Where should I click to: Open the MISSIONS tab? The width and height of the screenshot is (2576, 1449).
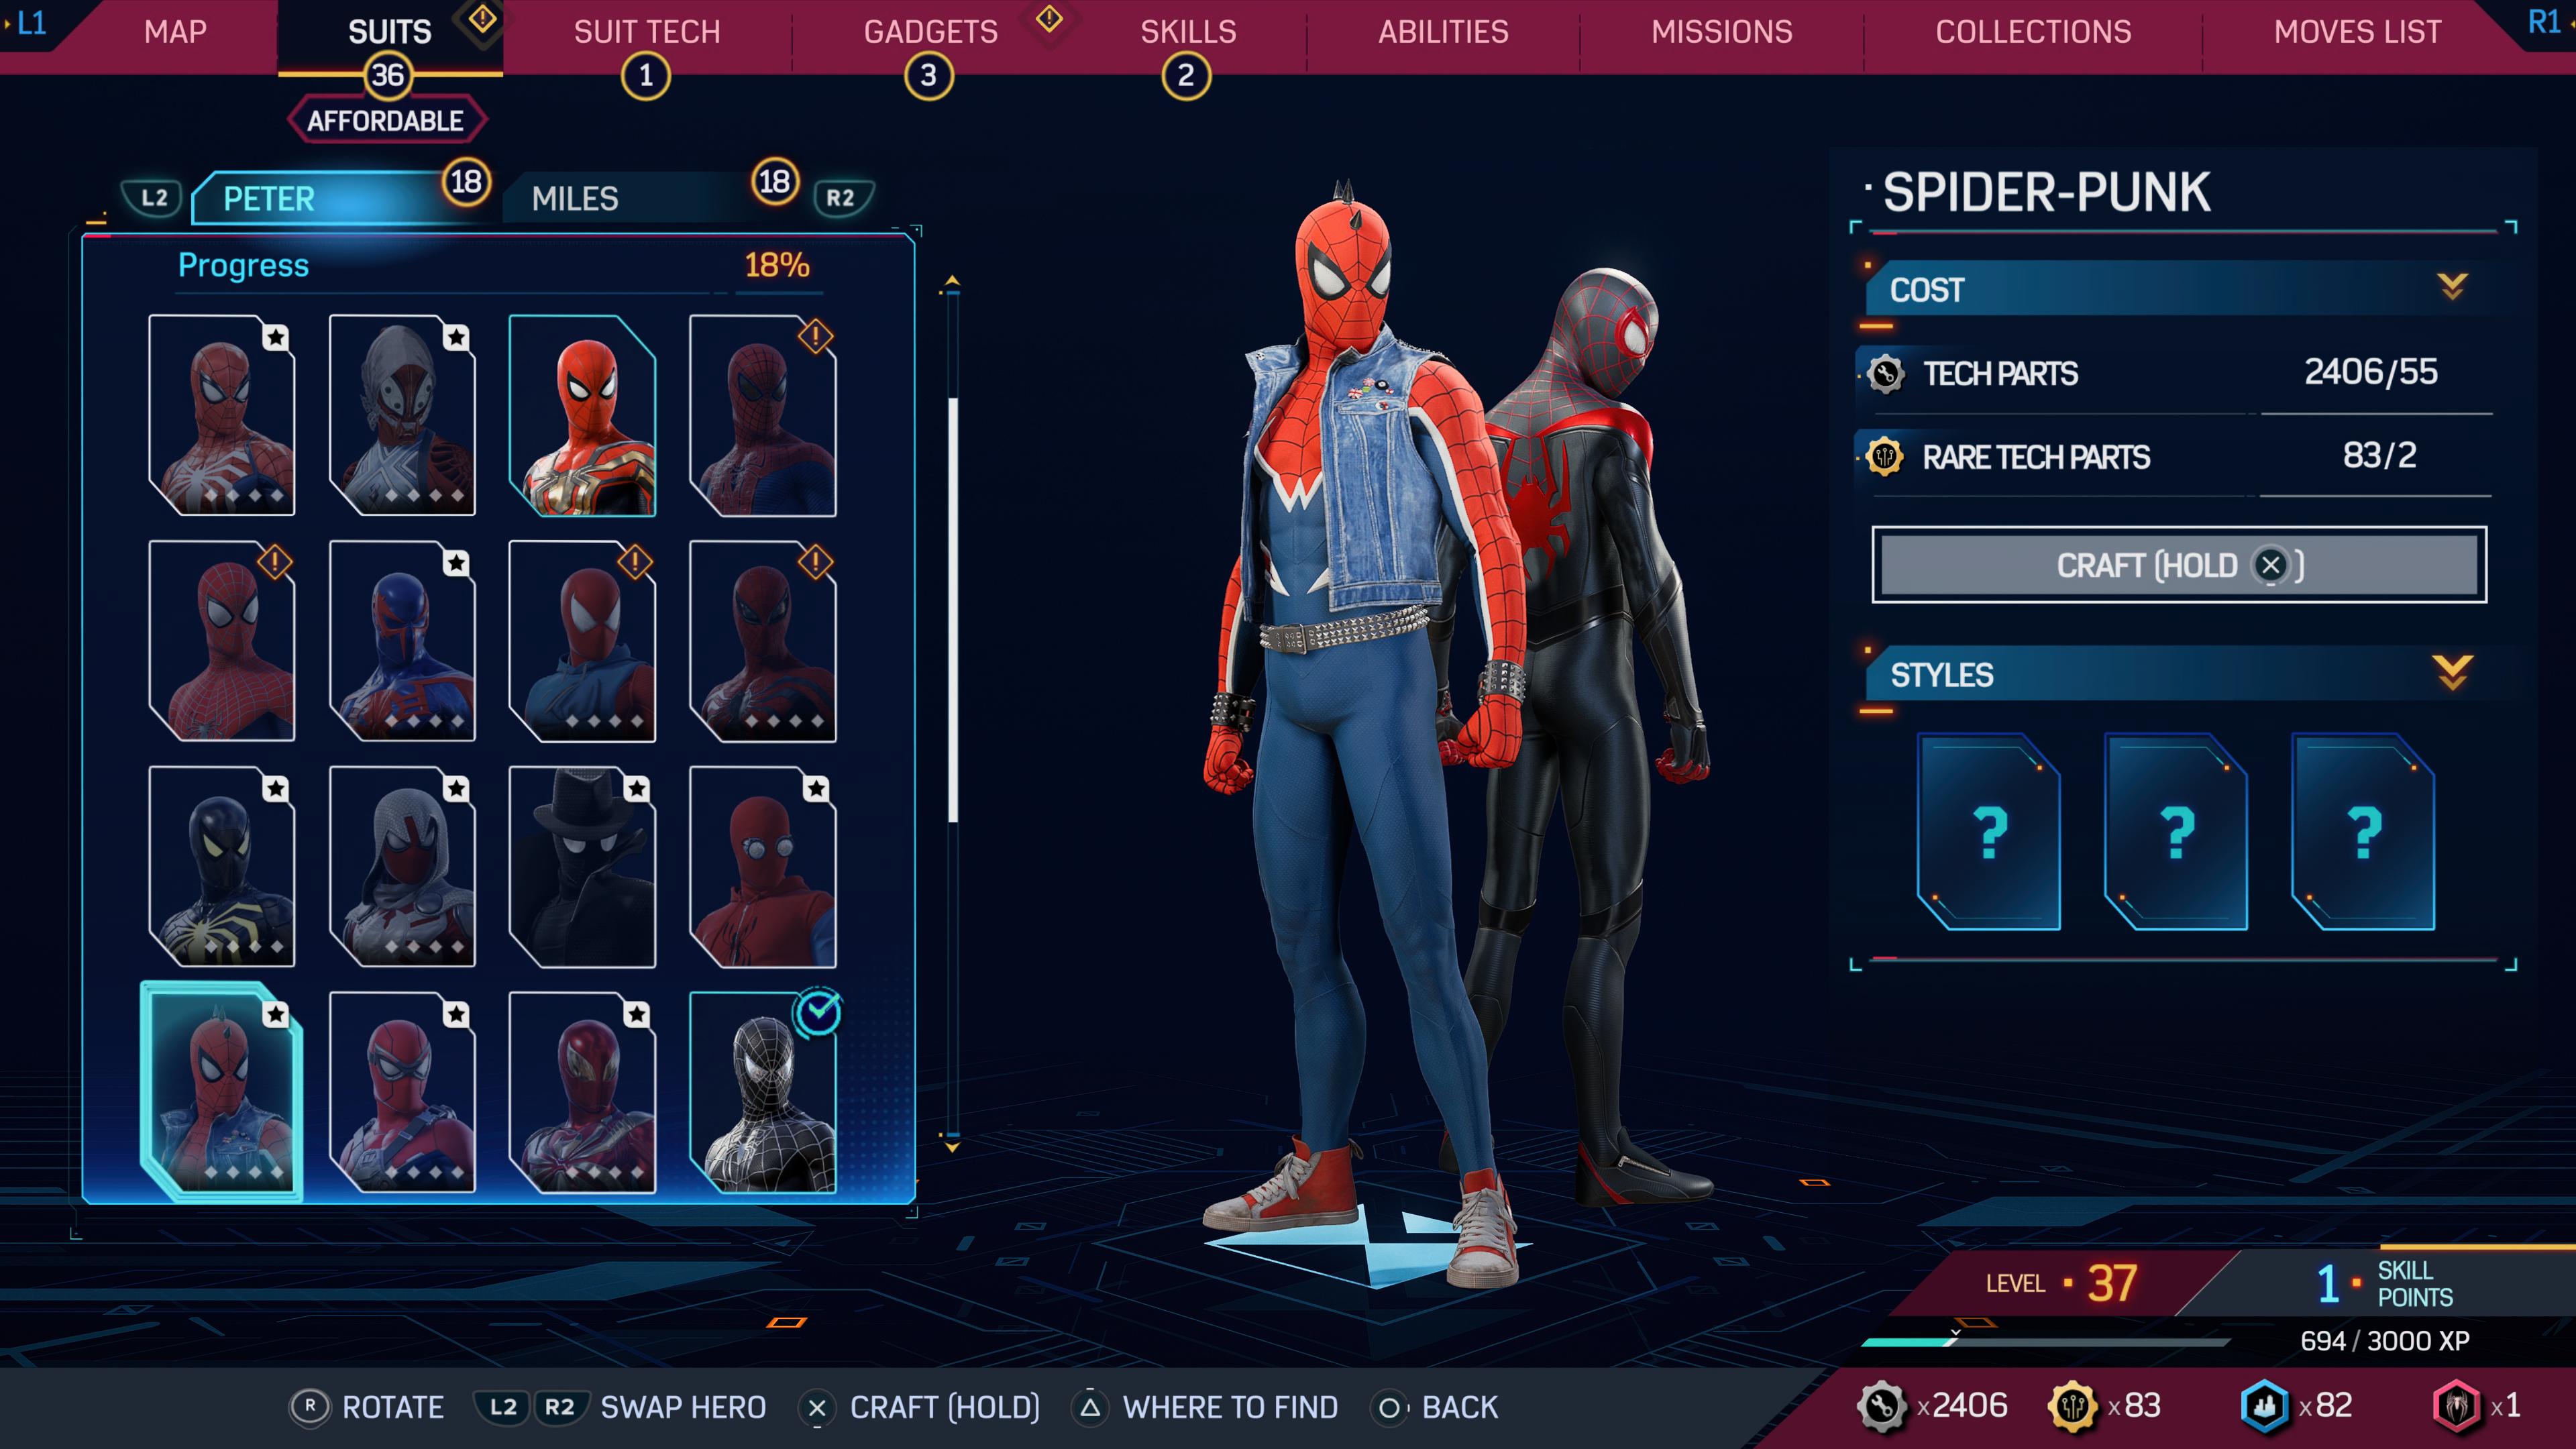pyautogui.click(x=1722, y=32)
